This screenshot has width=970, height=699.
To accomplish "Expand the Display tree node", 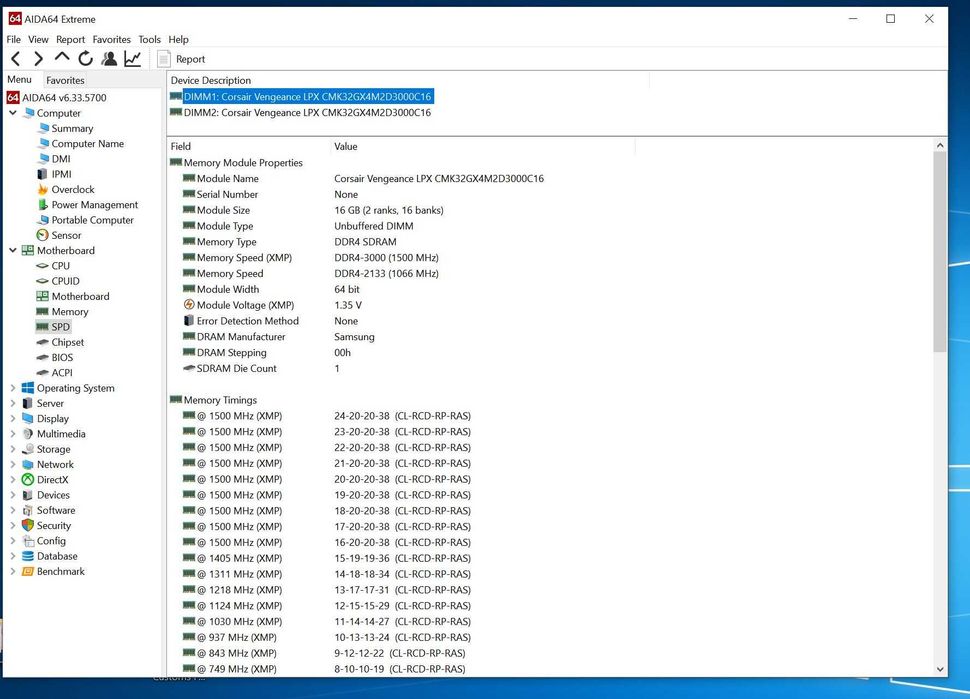I will point(13,418).
